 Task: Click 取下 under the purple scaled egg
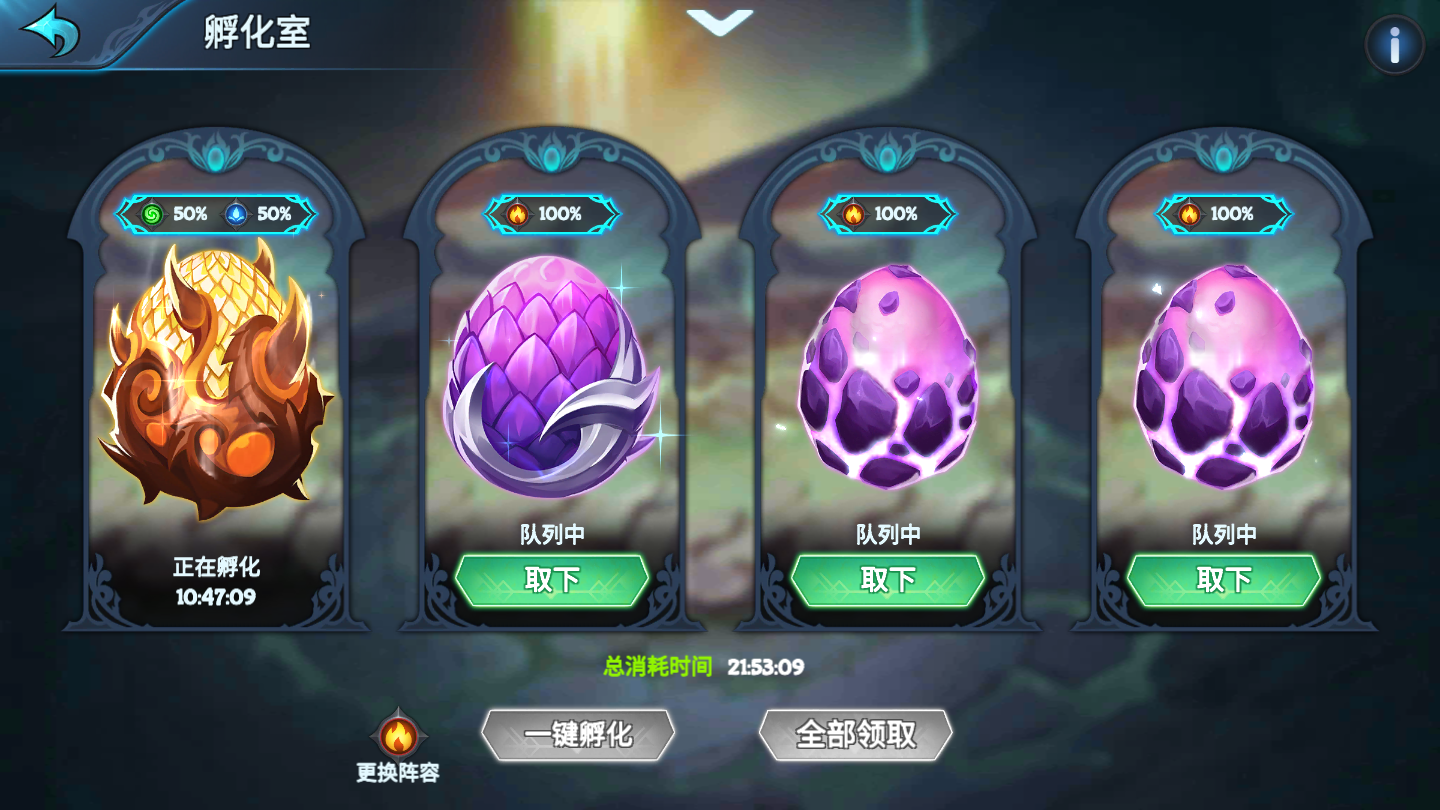coord(552,580)
